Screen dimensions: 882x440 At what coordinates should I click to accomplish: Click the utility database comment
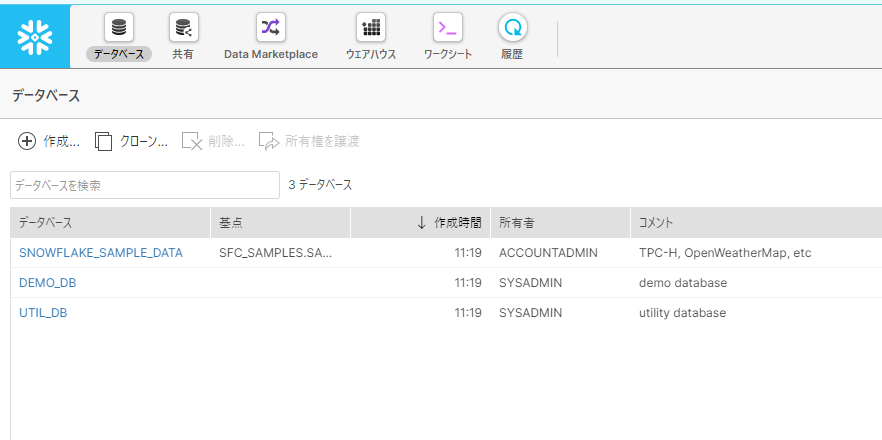682,312
